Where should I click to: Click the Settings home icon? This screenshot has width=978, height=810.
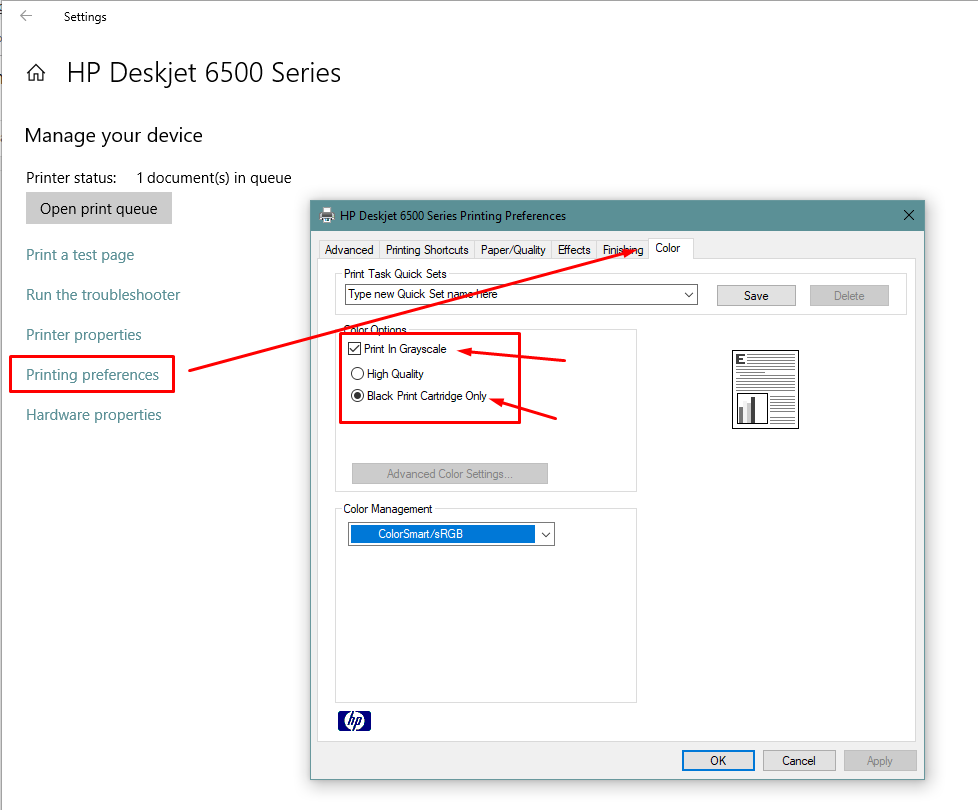coord(36,73)
